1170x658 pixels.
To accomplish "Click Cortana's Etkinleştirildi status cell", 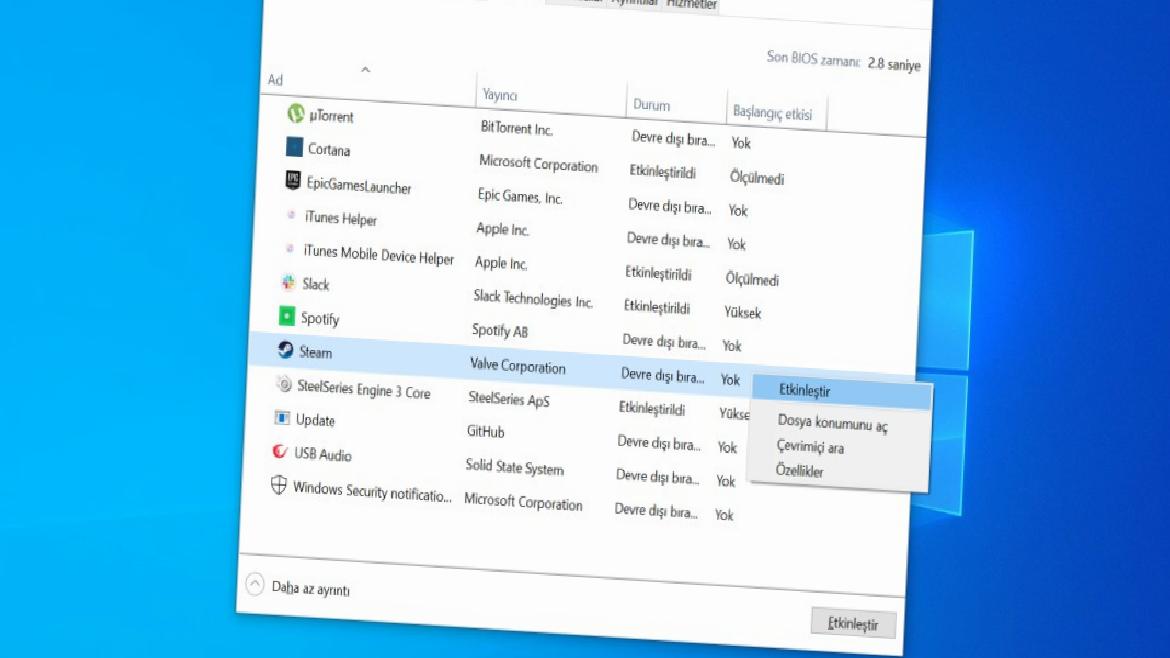I will click(x=663, y=172).
